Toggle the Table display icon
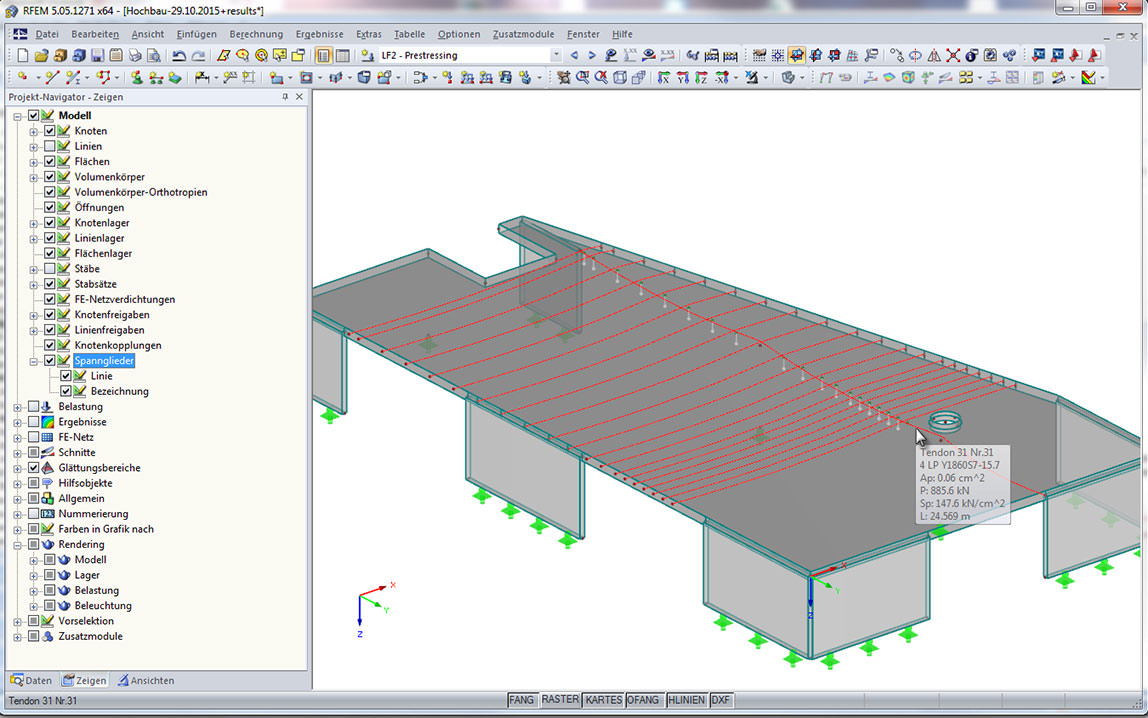 pyautogui.click(x=342, y=55)
